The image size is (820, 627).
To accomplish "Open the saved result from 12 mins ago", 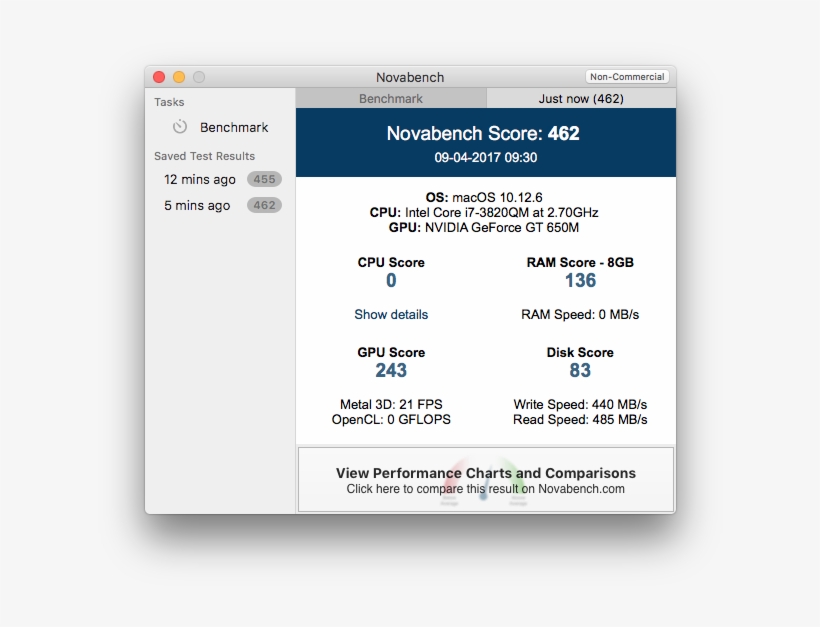I will 200,180.
